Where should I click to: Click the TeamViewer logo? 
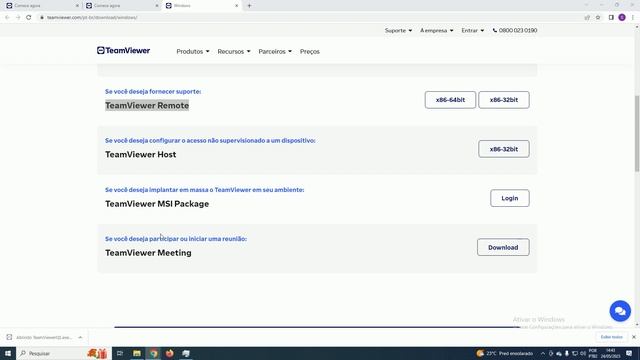(123, 51)
